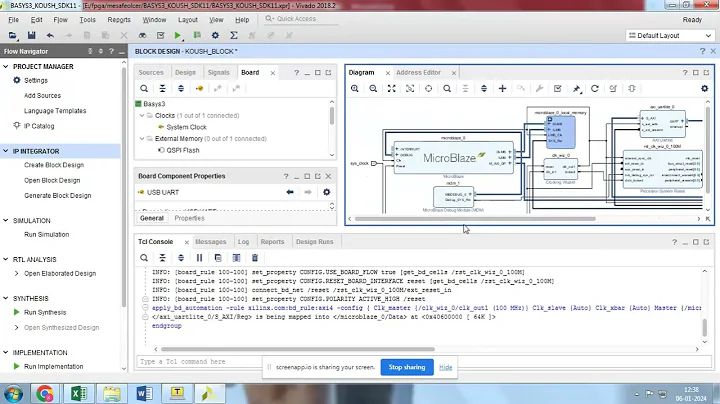720x404 pixels.
Task: Click the binoculars icon in main toolbar
Action: coord(142,35)
